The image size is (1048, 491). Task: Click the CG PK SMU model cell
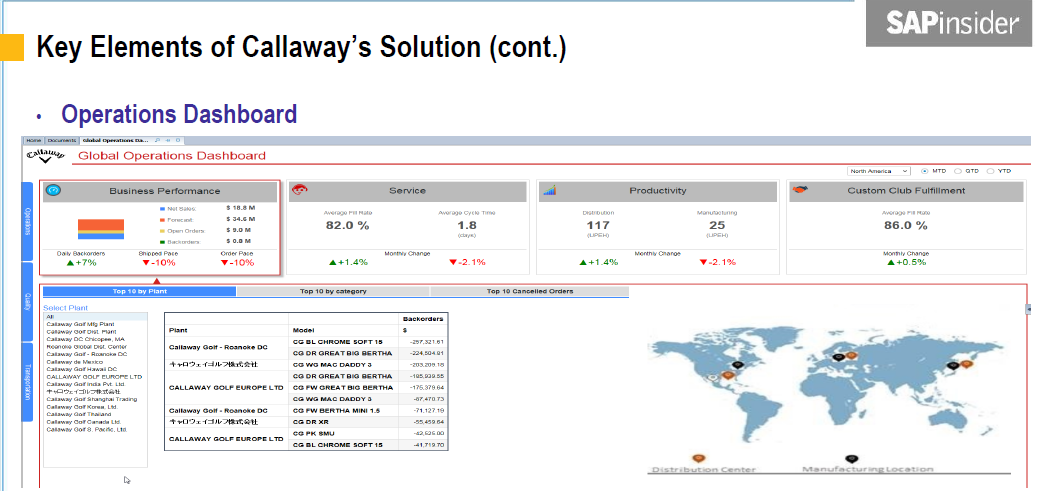tap(342, 433)
